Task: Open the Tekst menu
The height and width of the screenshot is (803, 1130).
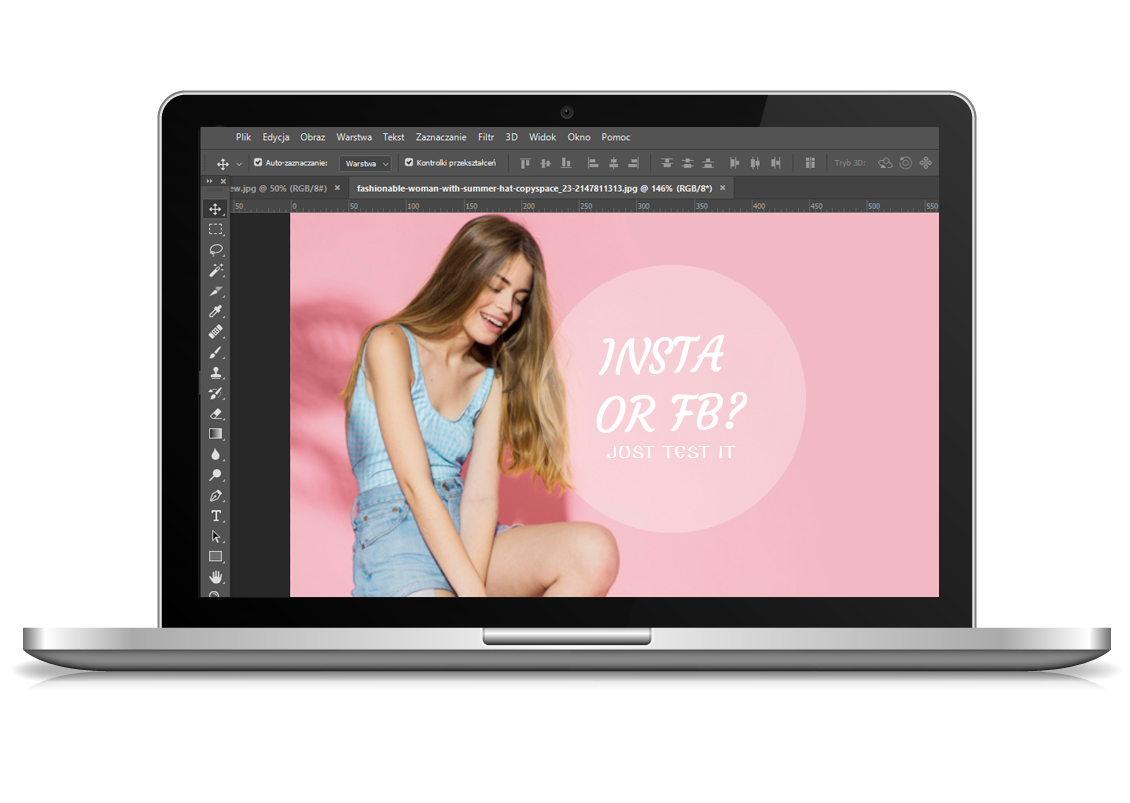Action: pyautogui.click(x=393, y=137)
